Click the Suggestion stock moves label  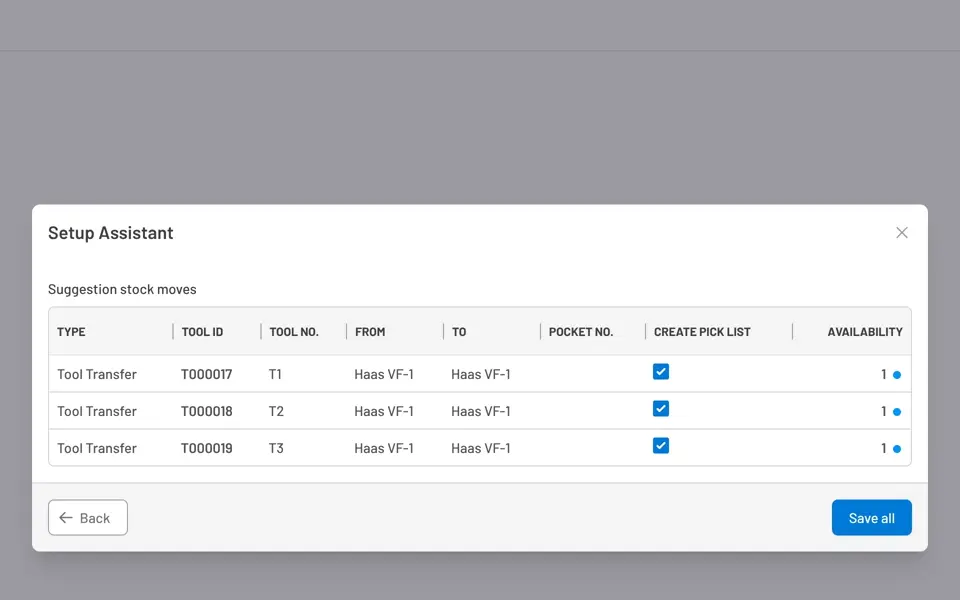pyautogui.click(x=122, y=289)
